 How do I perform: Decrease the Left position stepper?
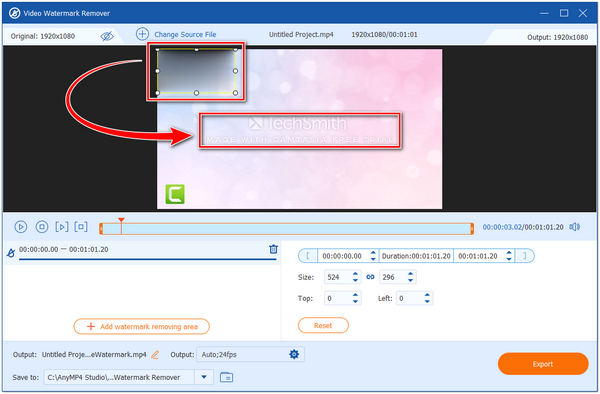[x=427, y=301]
